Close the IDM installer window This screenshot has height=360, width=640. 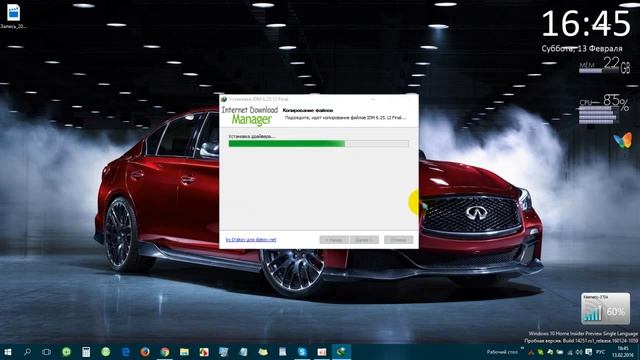pyautogui.click(x=409, y=99)
